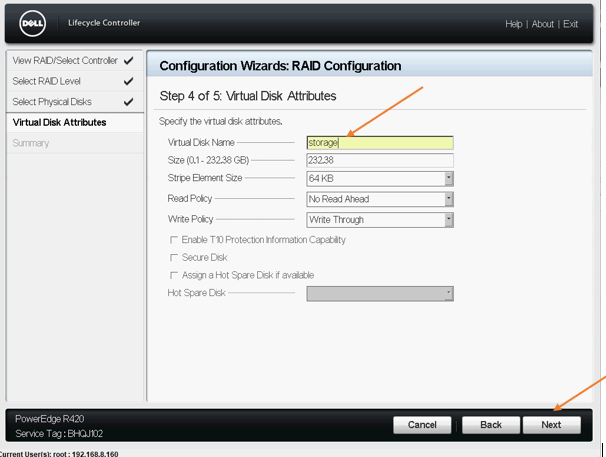Open the Stripe Element Size dropdown
606x457 pixels.
380,179
